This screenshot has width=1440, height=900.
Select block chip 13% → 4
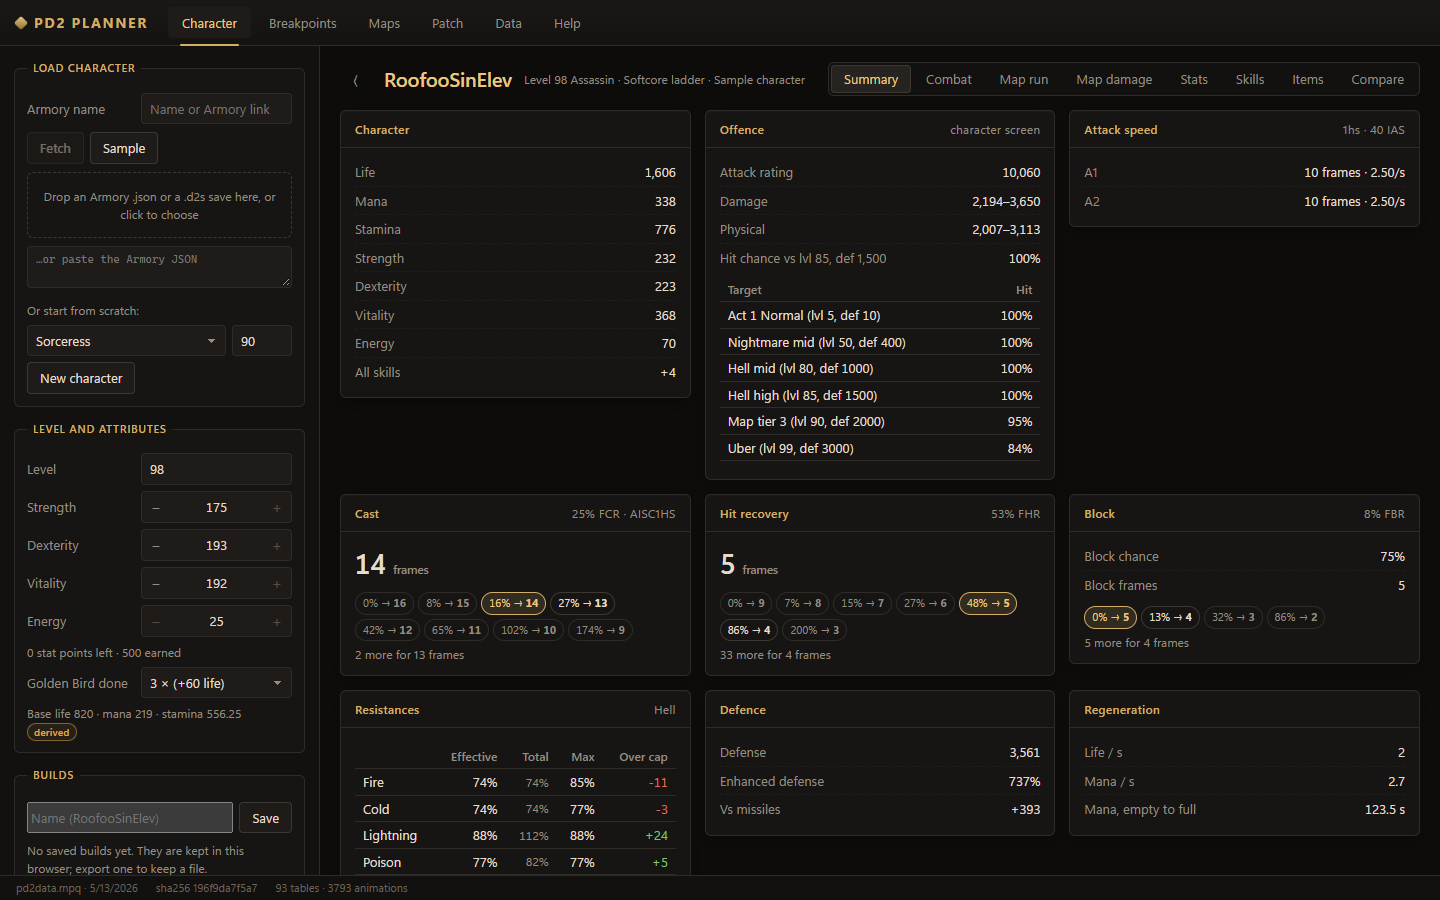[1171, 617]
